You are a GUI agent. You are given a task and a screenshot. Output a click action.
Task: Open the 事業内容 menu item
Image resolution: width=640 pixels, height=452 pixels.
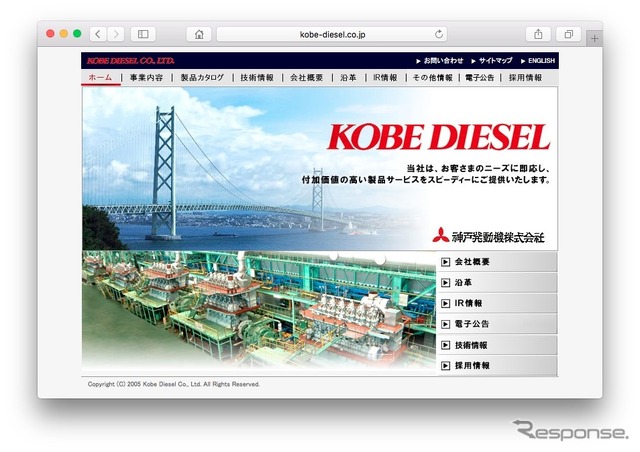[x=146, y=78]
